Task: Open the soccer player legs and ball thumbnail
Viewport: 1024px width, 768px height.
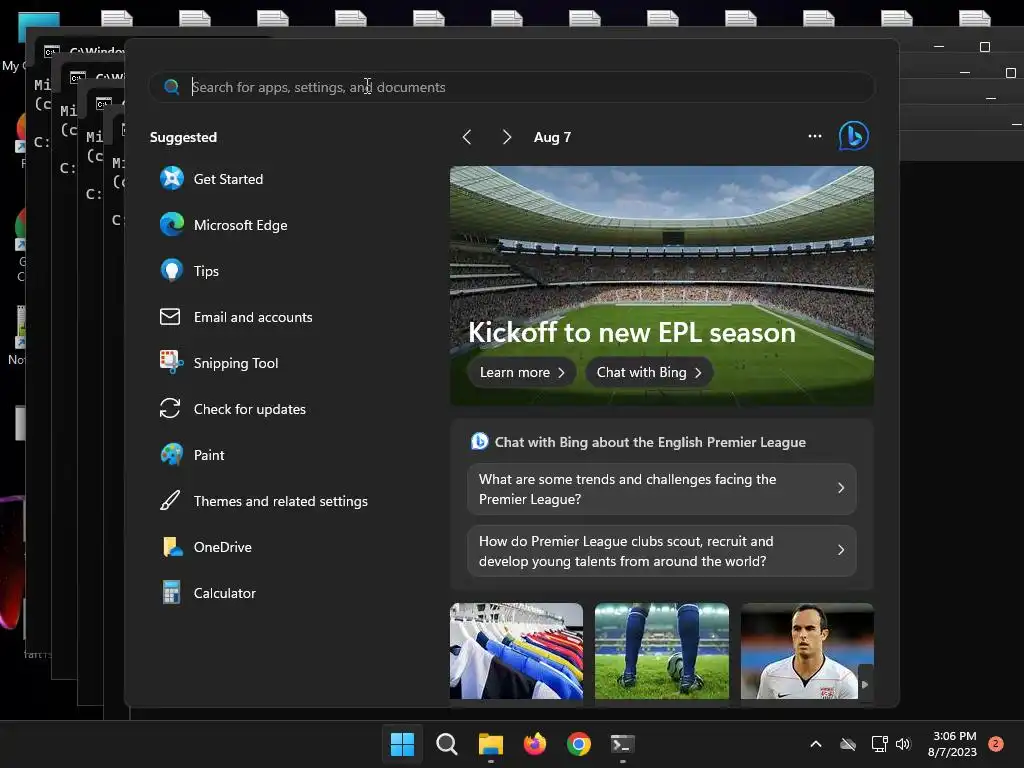Action: 662,651
